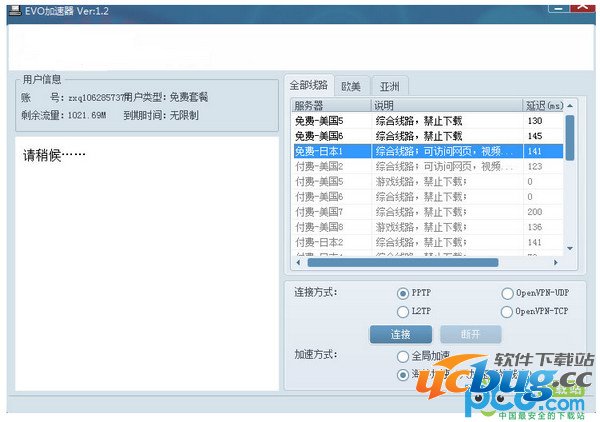Select the PPTP connection method

(x=403, y=293)
